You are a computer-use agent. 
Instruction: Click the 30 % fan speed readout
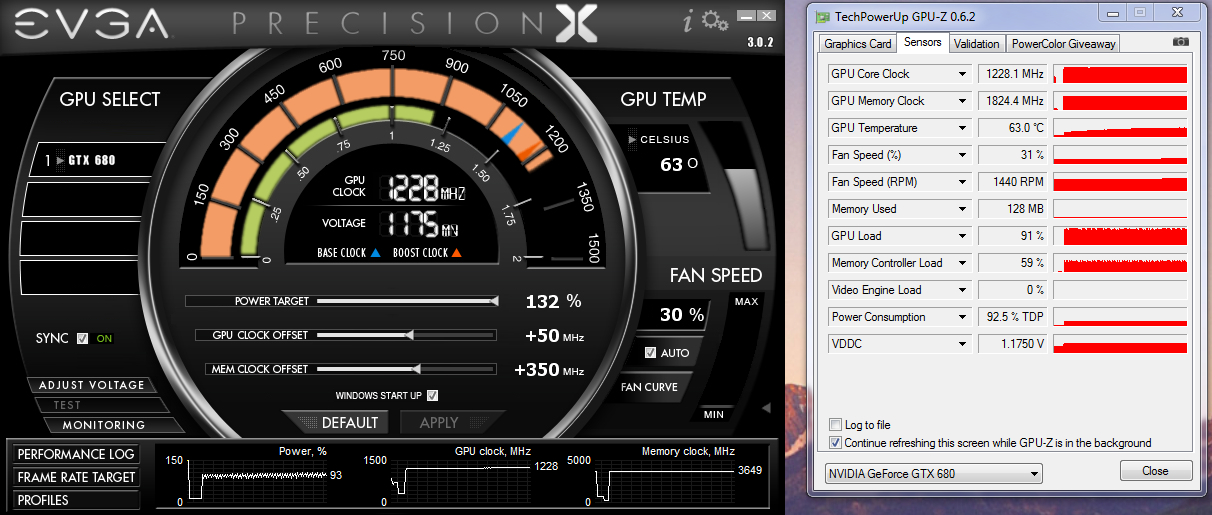[x=682, y=315]
